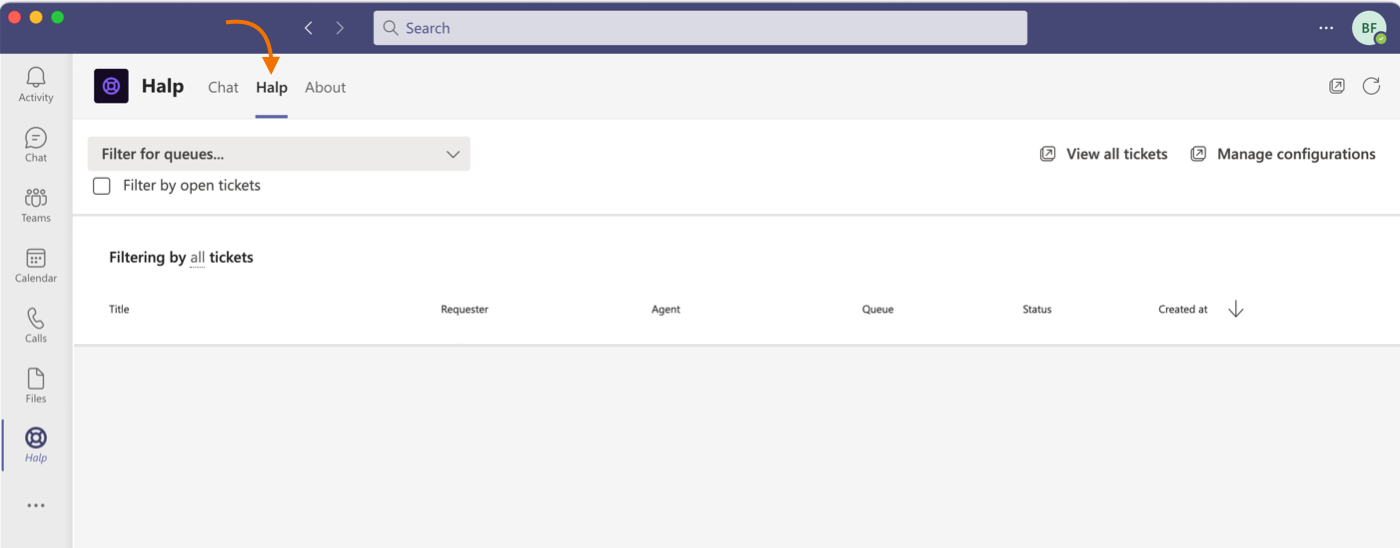Screen dimensions: 1400x548
Task: Click the Halp app logo
Action: pyautogui.click(x=111, y=86)
